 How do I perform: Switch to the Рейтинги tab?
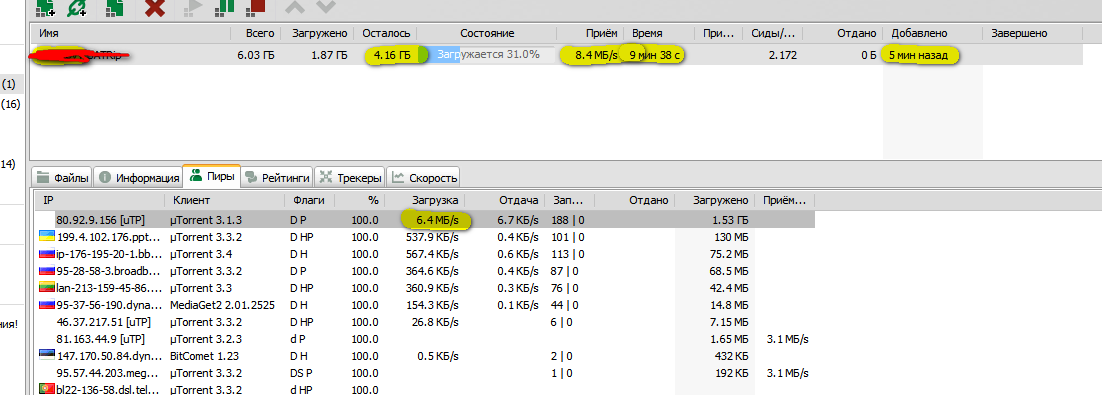pyautogui.click(x=277, y=177)
